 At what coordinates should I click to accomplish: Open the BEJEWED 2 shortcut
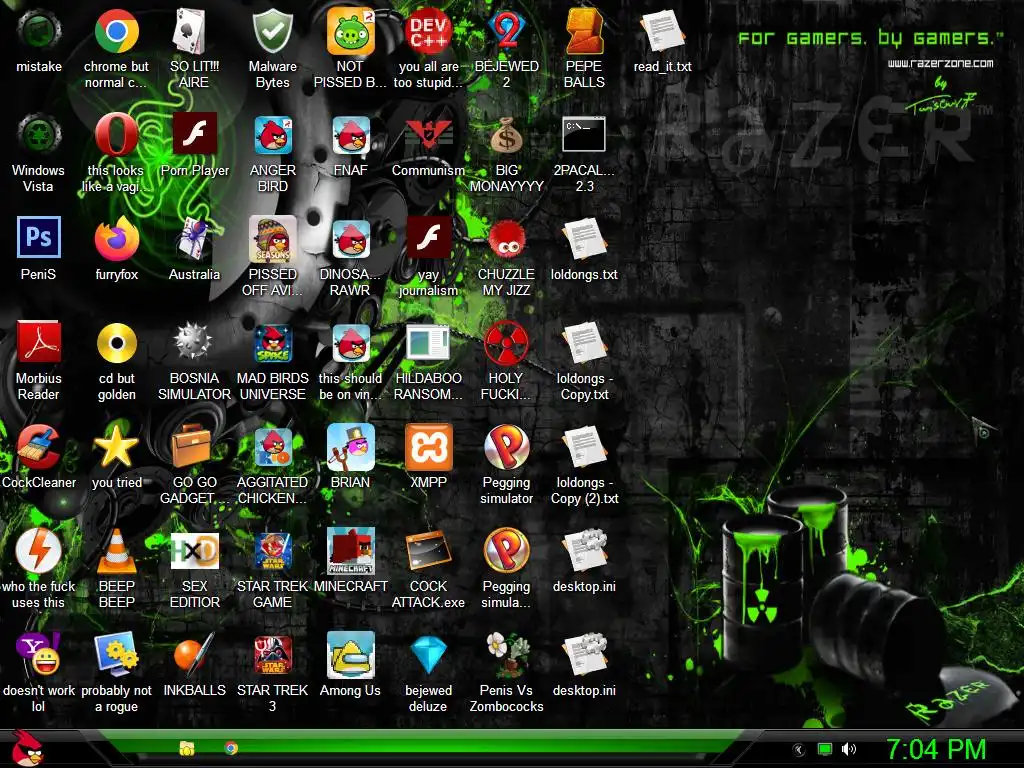(x=506, y=31)
